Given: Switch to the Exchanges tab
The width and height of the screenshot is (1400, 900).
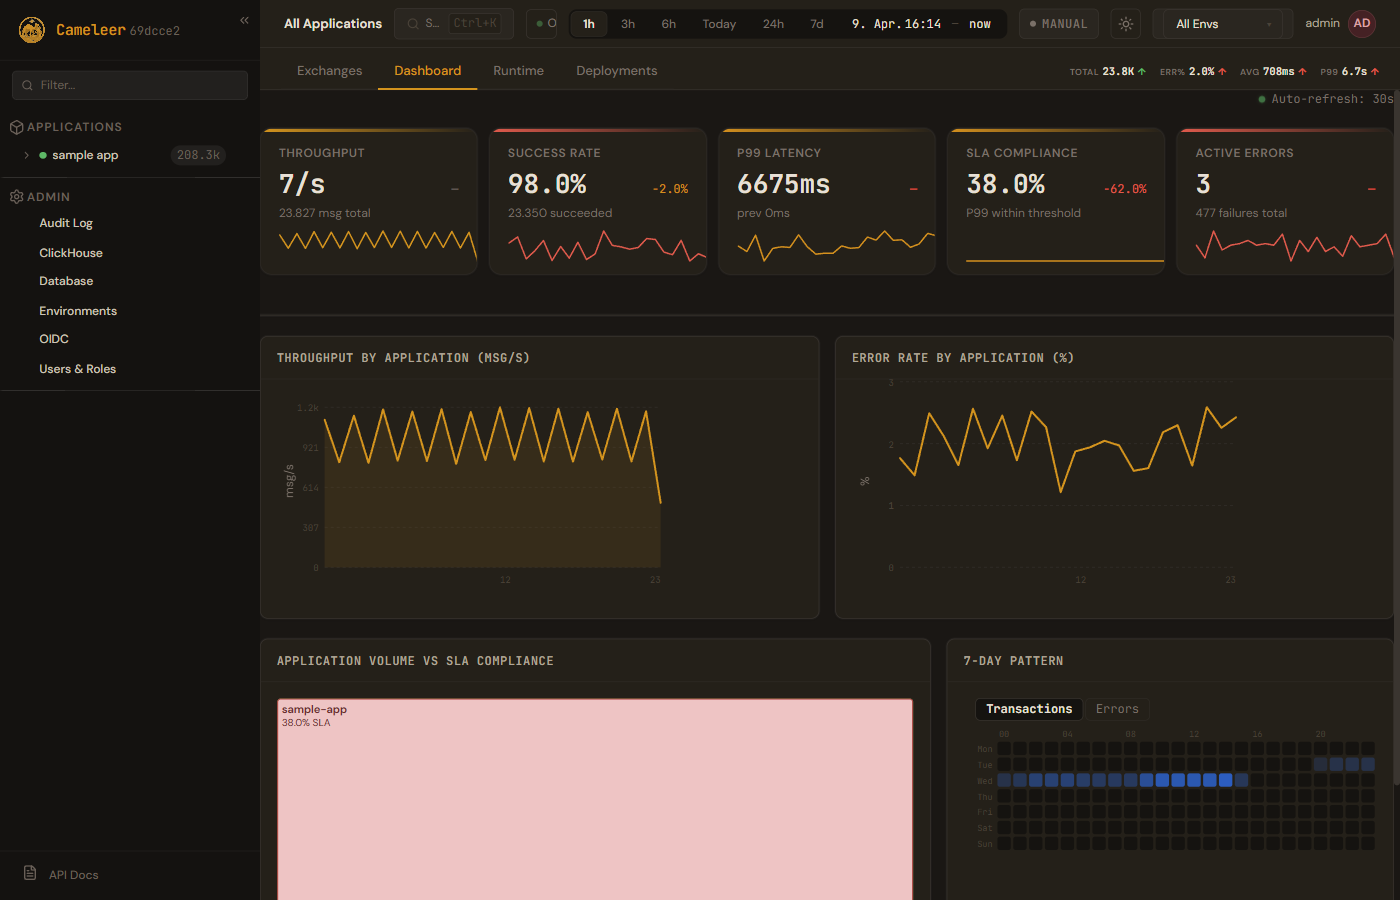Looking at the screenshot, I should [329, 71].
